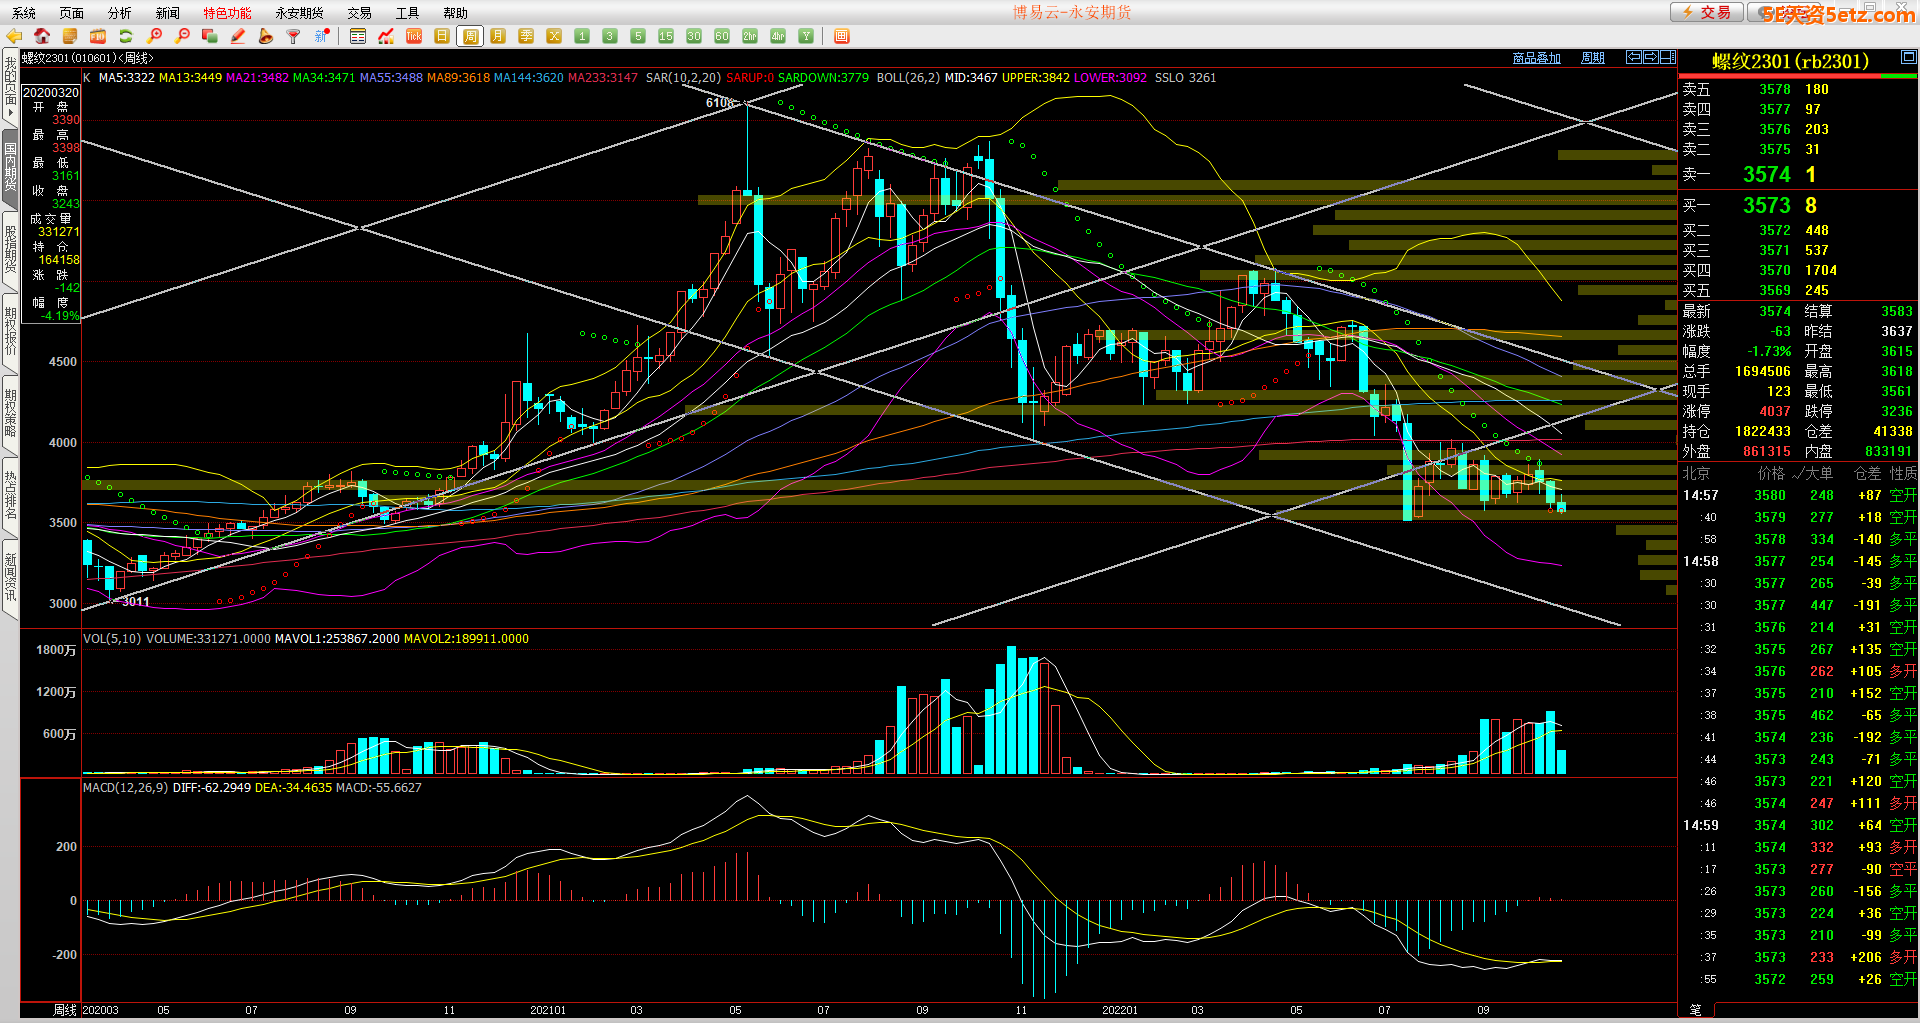Click the orange 画 drawing panel icon
Image resolution: width=1920 pixels, height=1023 pixels.
(x=842, y=36)
